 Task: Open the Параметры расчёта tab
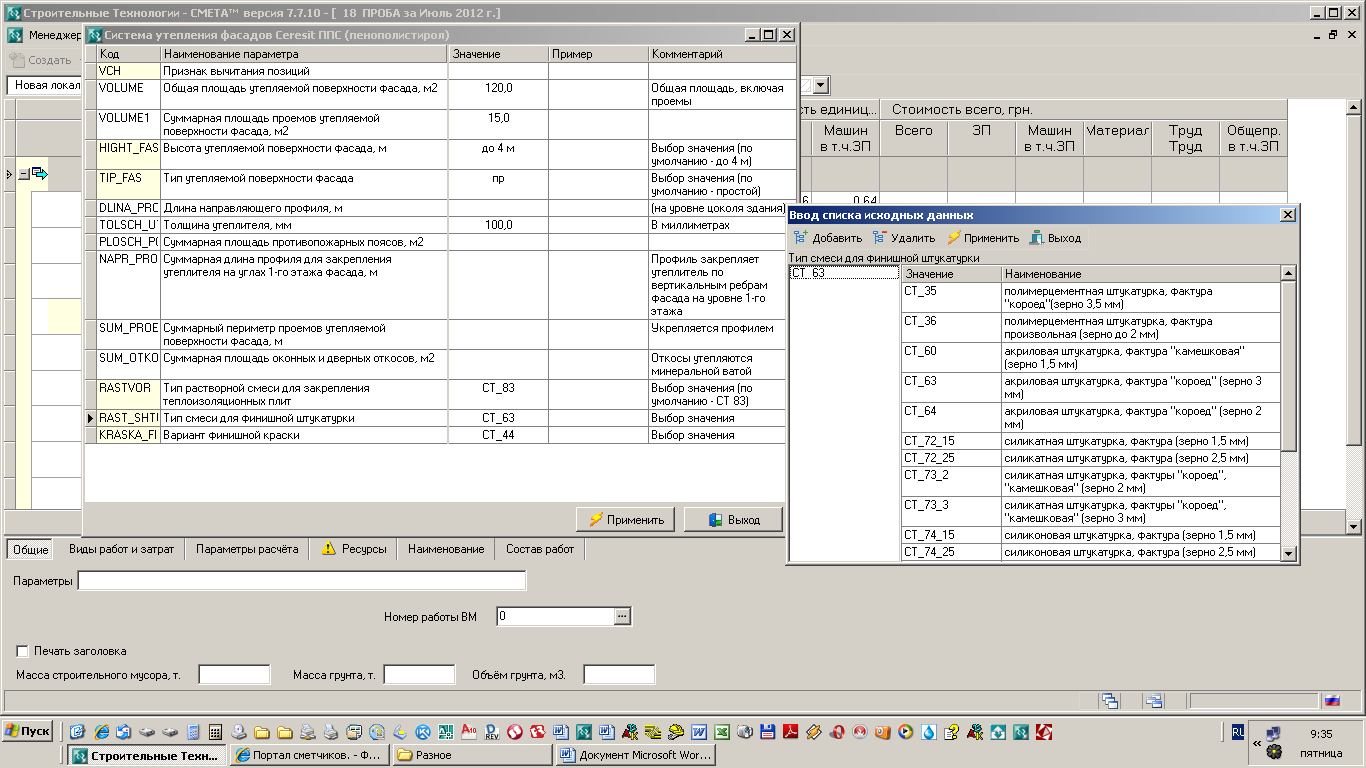247,549
